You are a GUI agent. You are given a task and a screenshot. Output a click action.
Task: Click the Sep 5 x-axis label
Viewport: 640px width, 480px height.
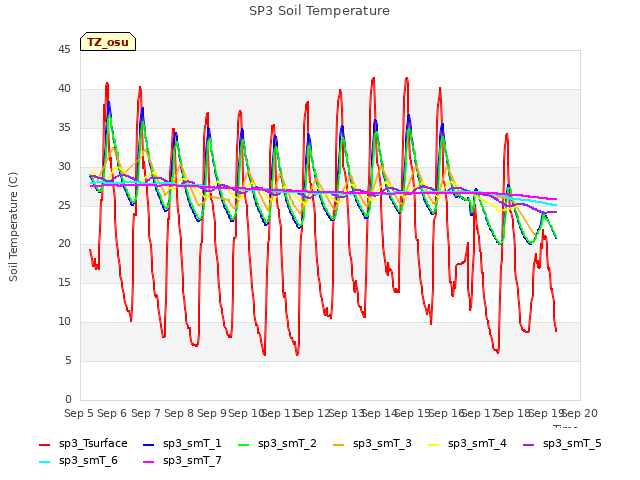[79, 413]
